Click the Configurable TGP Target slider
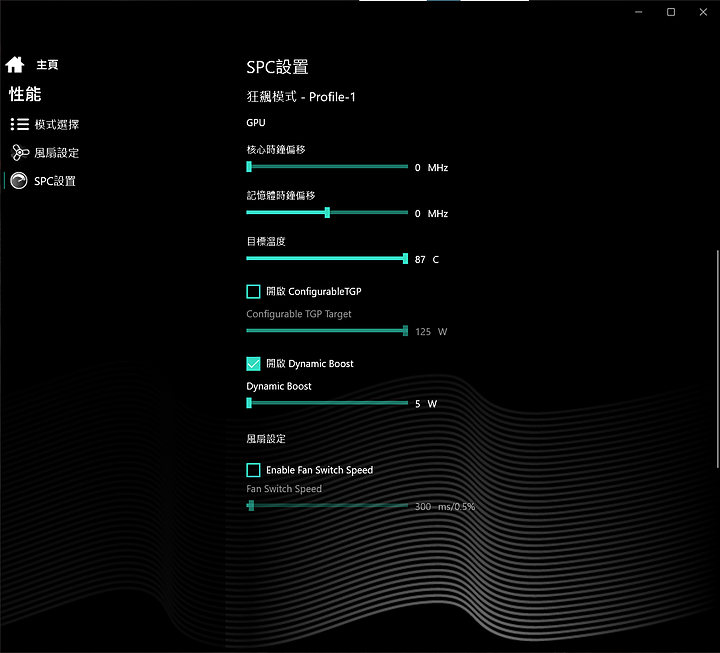The image size is (720, 653). tap(327, 331)
